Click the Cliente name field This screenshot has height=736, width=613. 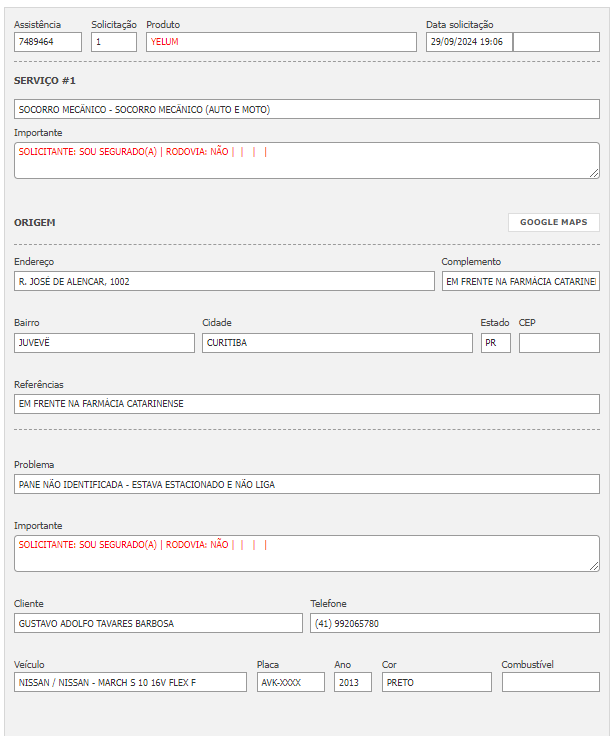(x=158, y=623)
